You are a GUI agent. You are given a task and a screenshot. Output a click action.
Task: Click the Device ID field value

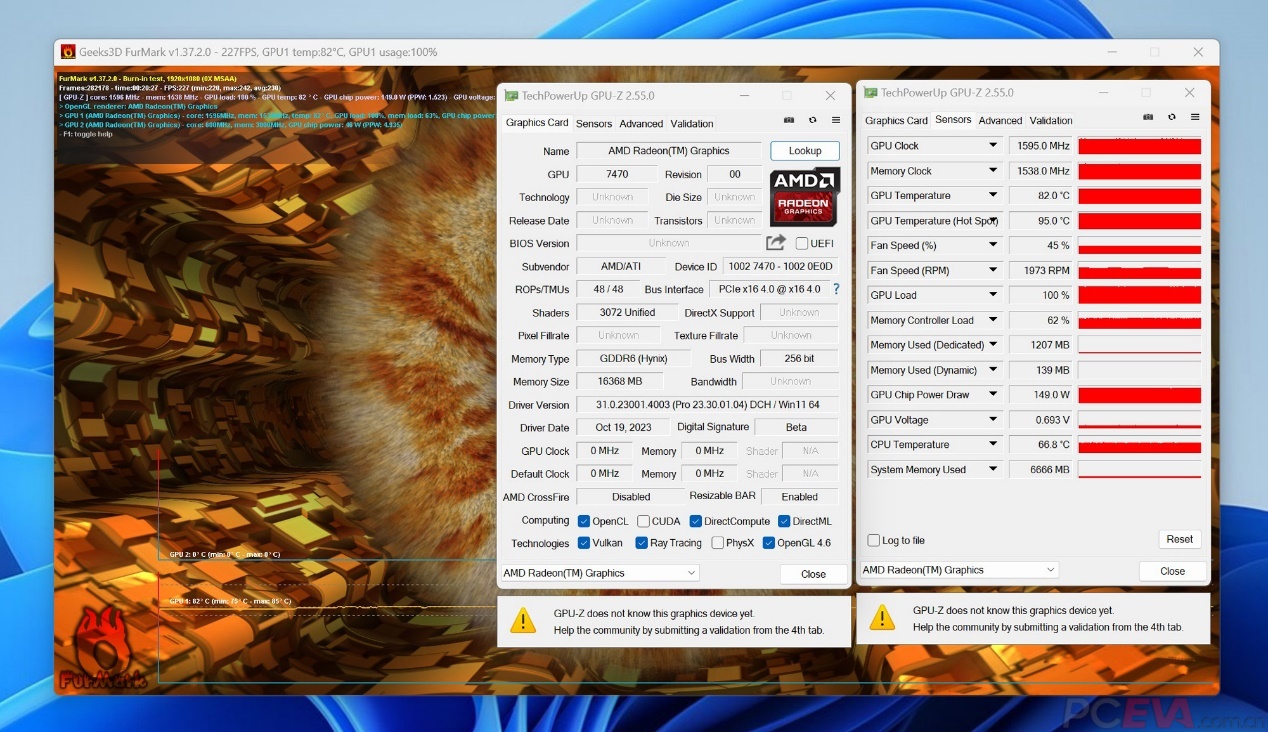pos(781,267)
